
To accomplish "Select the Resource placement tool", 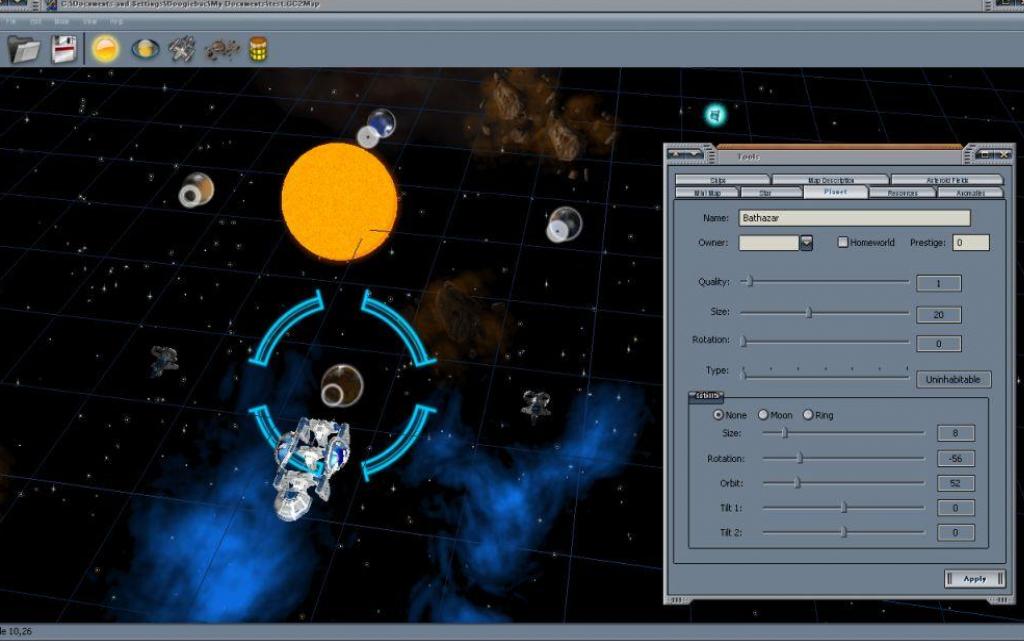I will (256, 47).
